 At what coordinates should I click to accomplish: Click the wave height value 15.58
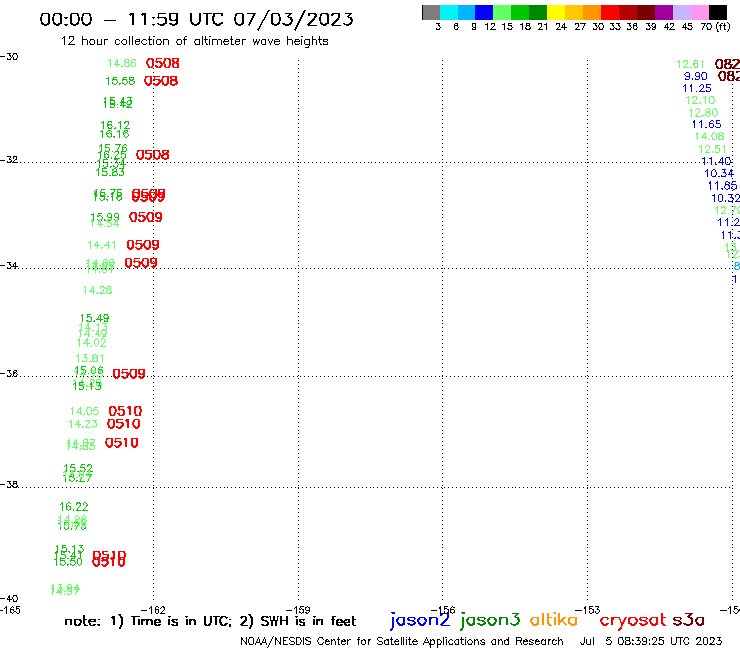point(120,81)
